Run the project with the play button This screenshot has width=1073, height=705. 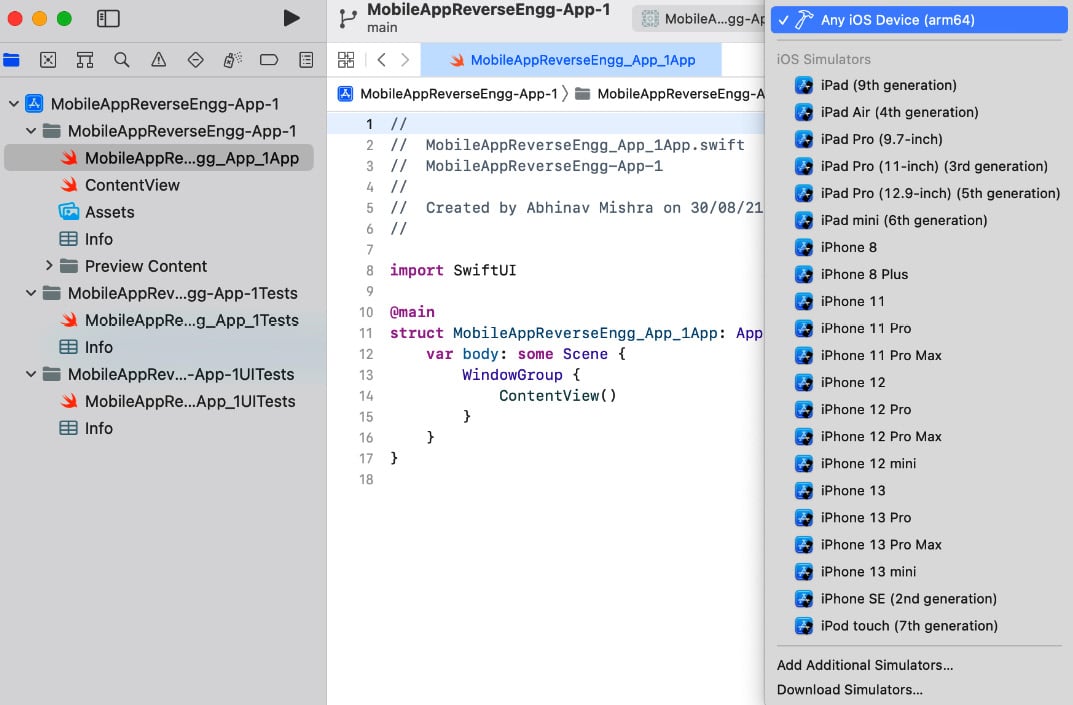[x=292, y=18]
